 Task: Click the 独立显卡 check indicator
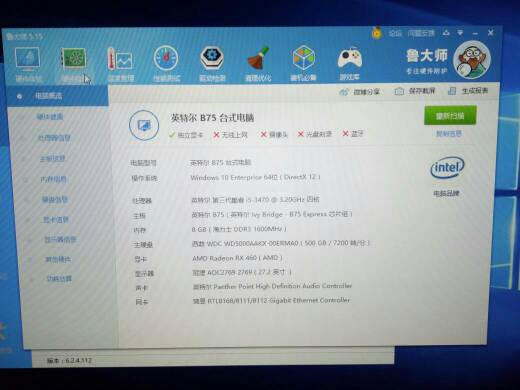(x=186, y=135)
